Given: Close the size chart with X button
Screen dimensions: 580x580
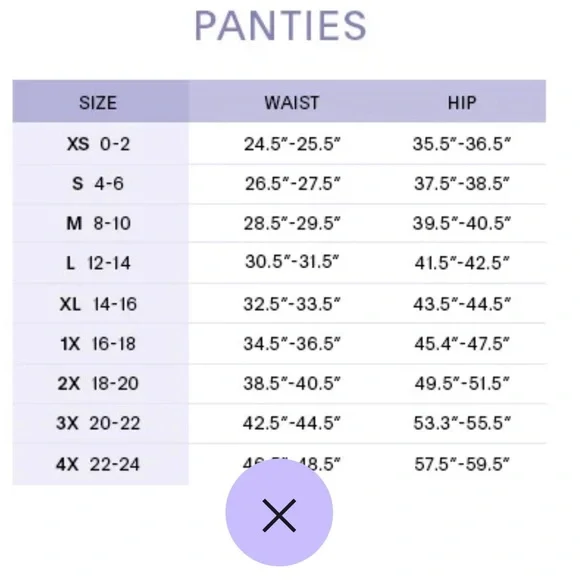Looking at the screenshot, I should [279, 515].
